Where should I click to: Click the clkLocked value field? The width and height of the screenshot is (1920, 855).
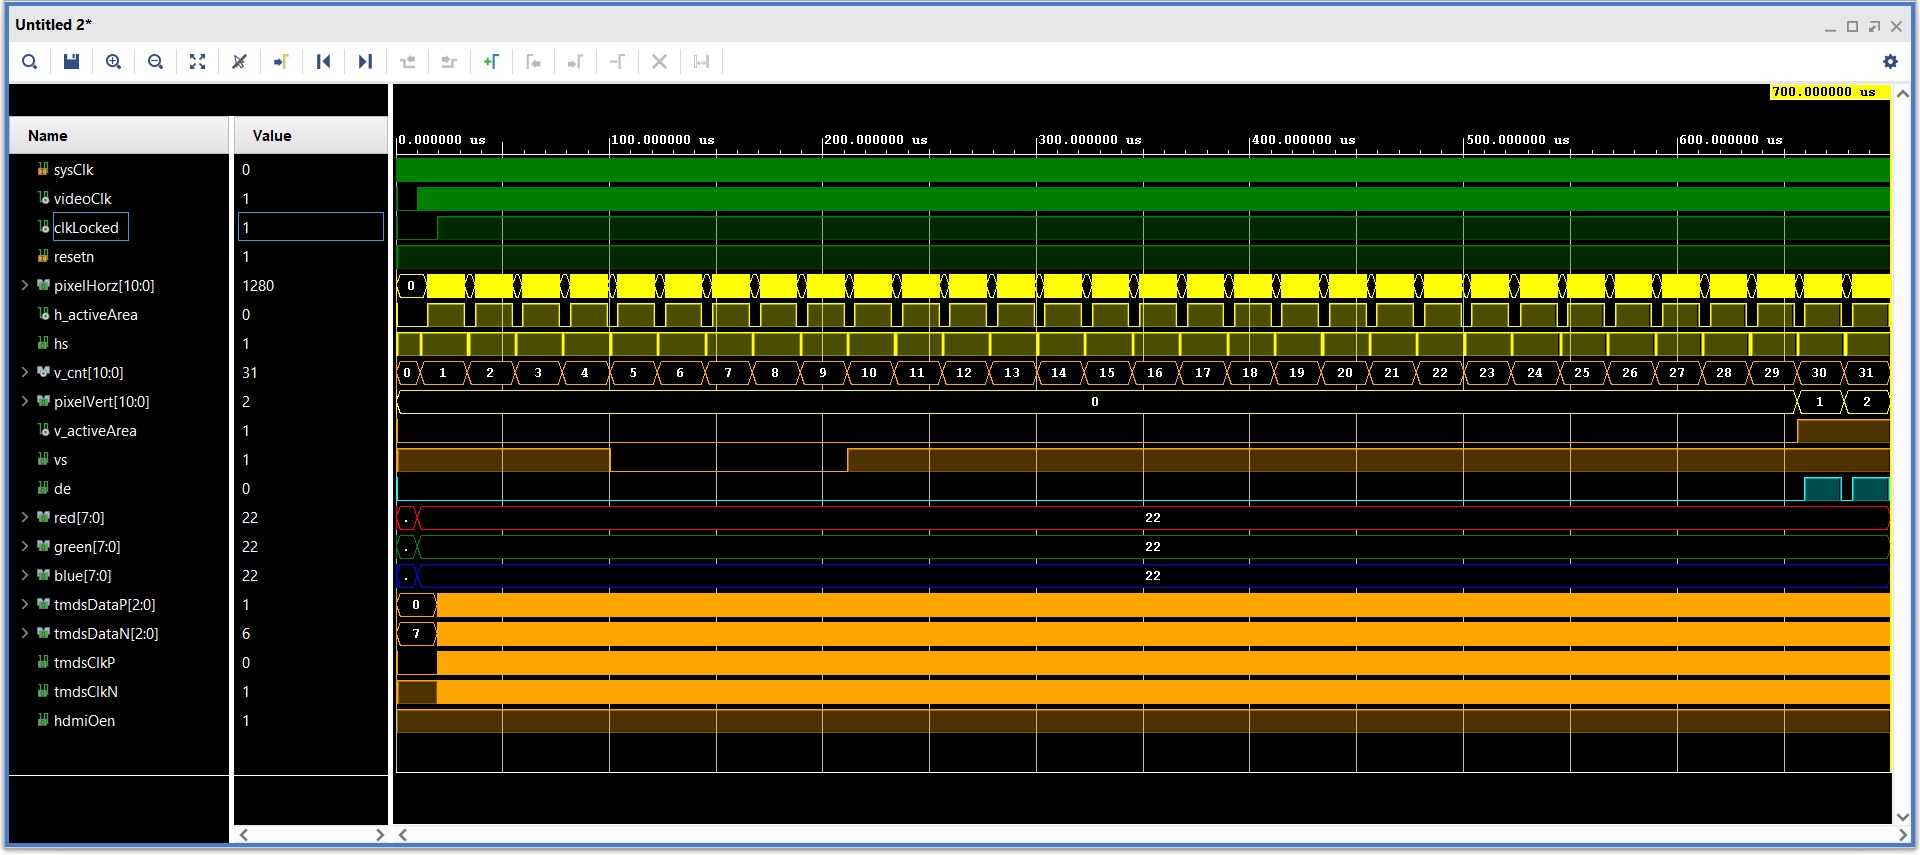pyautogui.click(x=311, y=227)
